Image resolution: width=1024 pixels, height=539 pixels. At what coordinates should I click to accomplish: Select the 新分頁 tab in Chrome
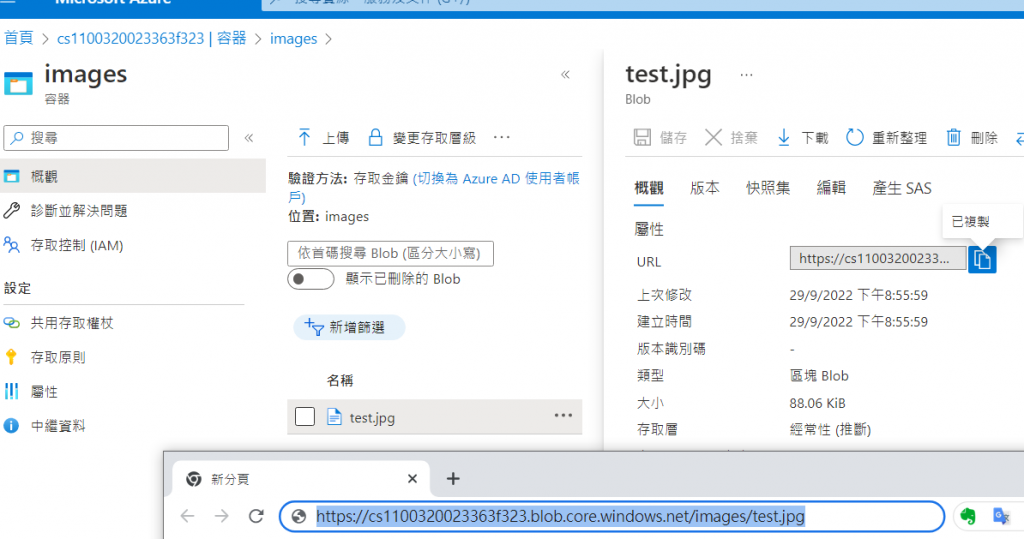[301, 479]
